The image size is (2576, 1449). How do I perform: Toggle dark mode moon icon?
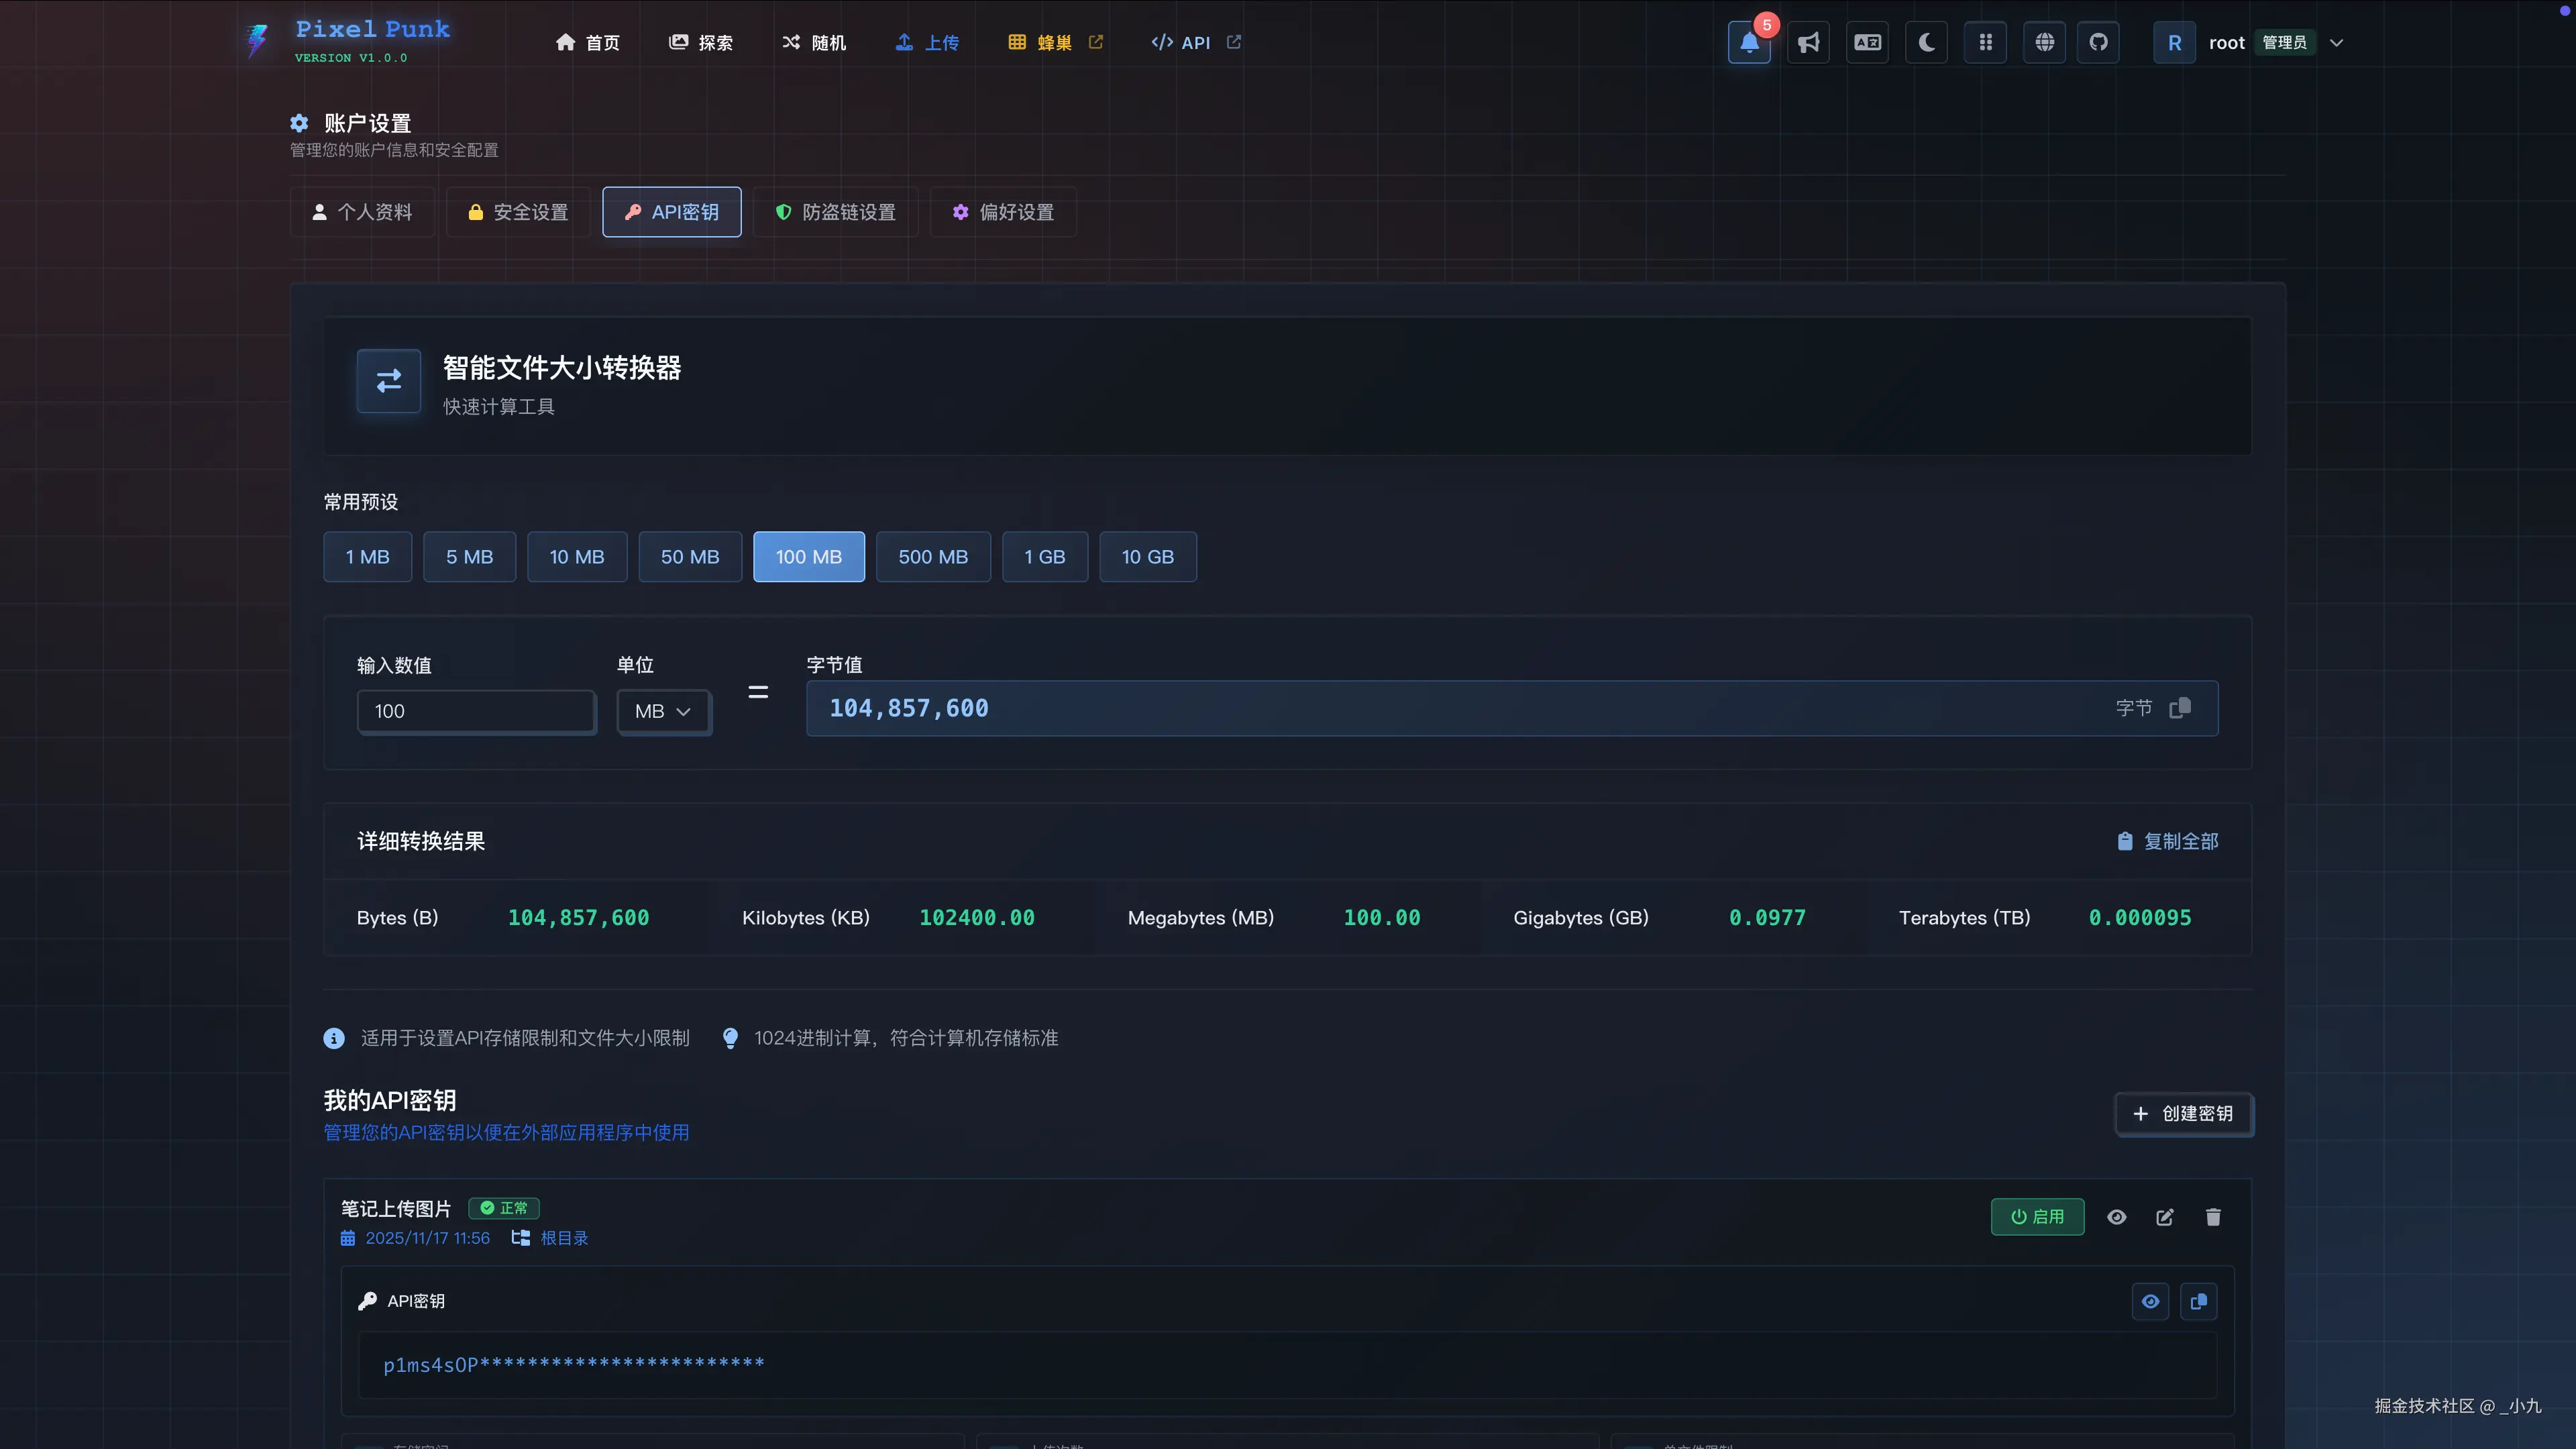[1926, 43]
